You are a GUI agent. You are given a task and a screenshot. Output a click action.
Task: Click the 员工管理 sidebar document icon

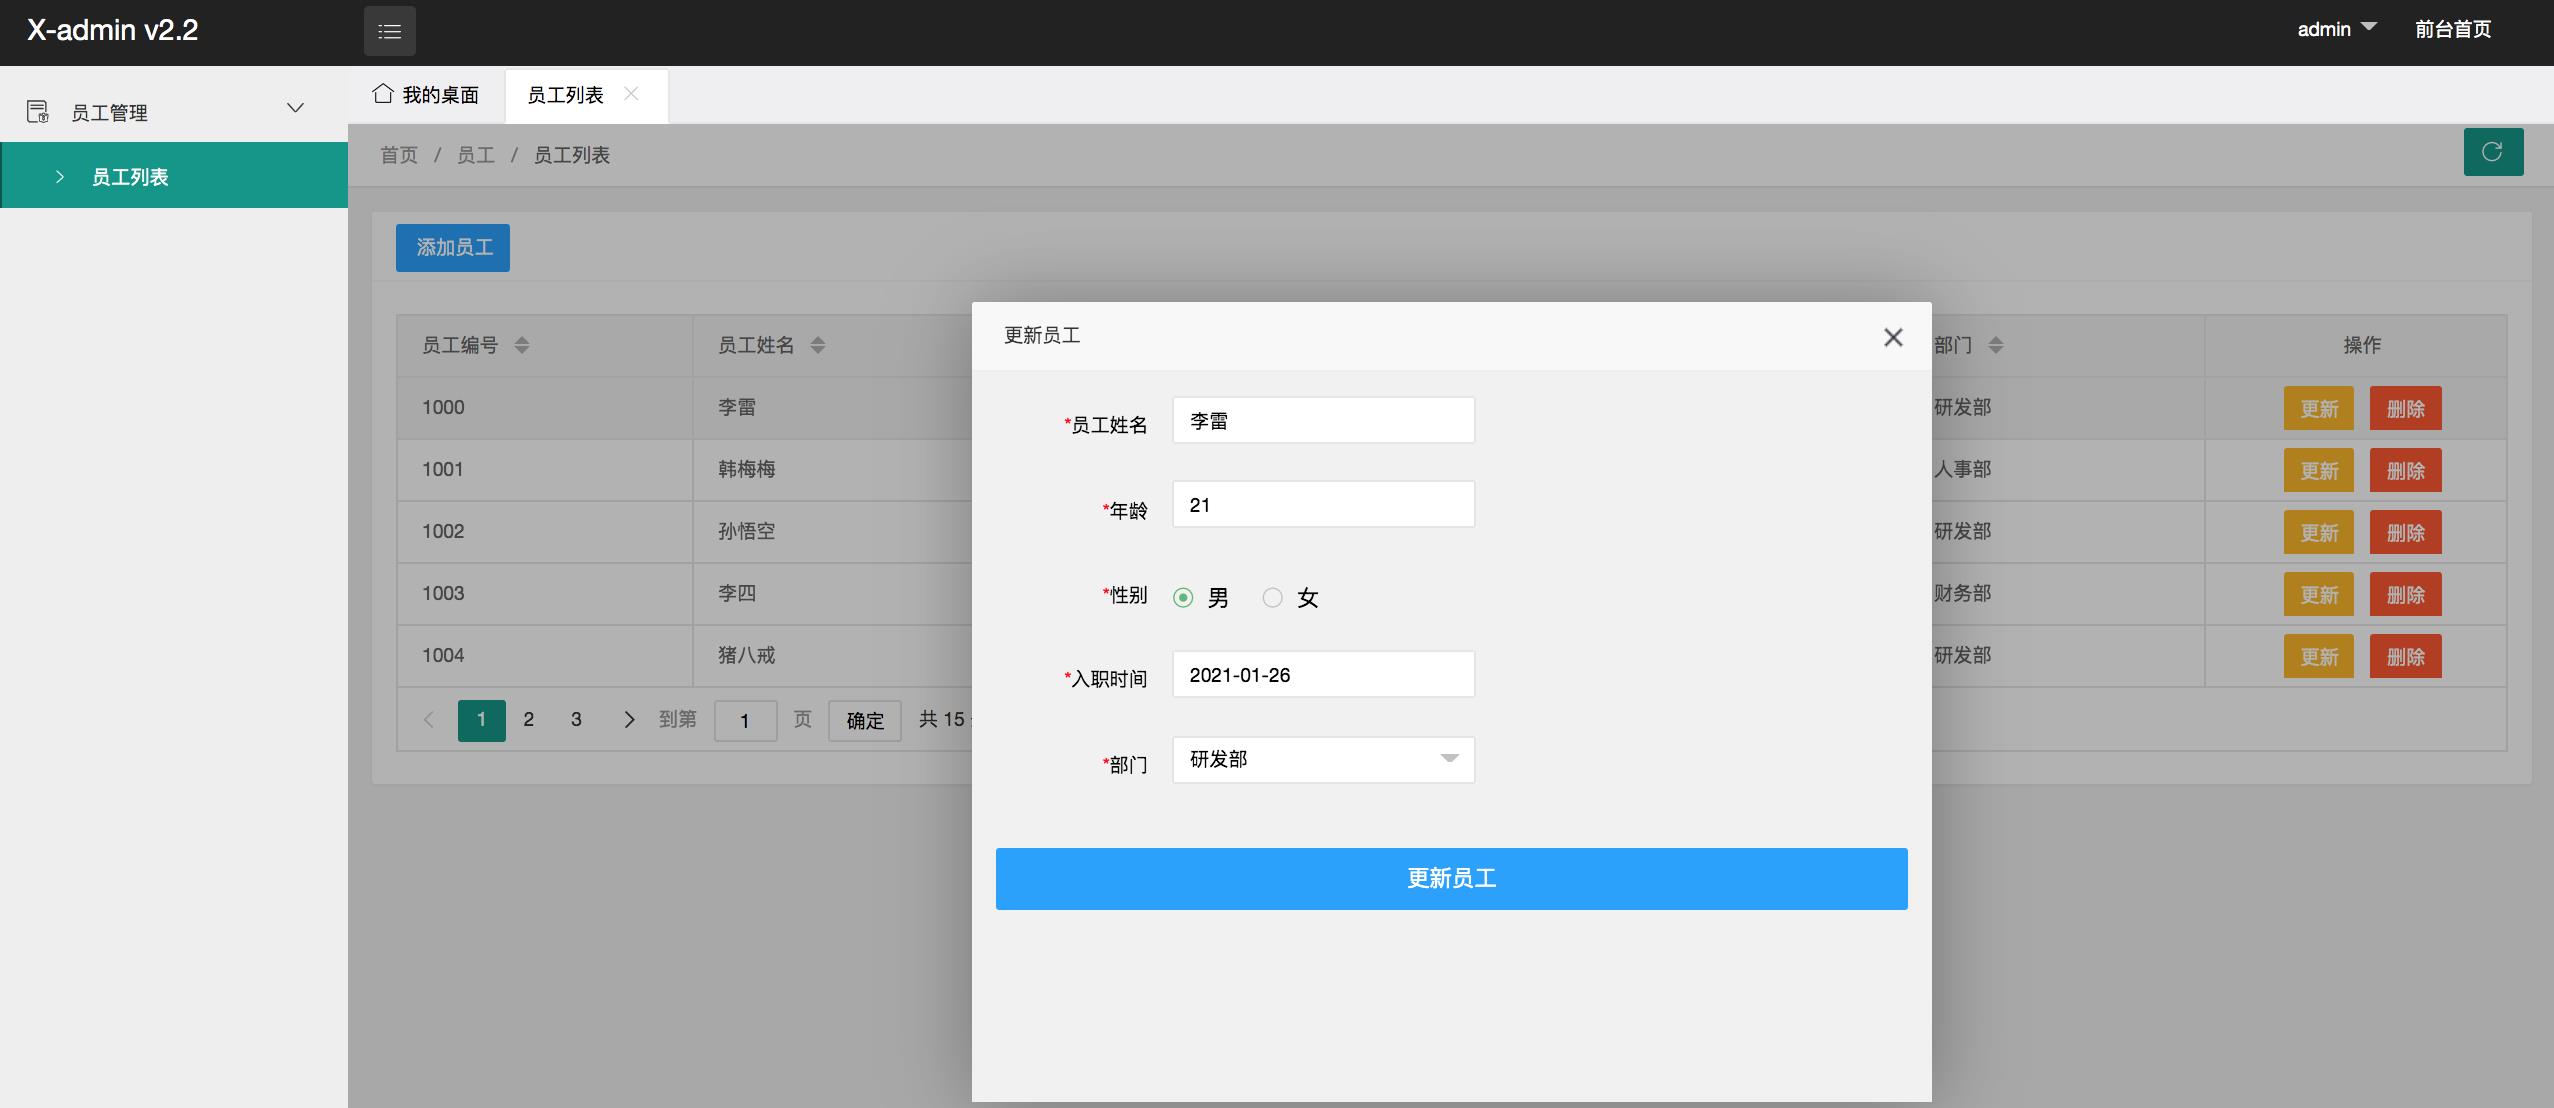click(37, 111)
